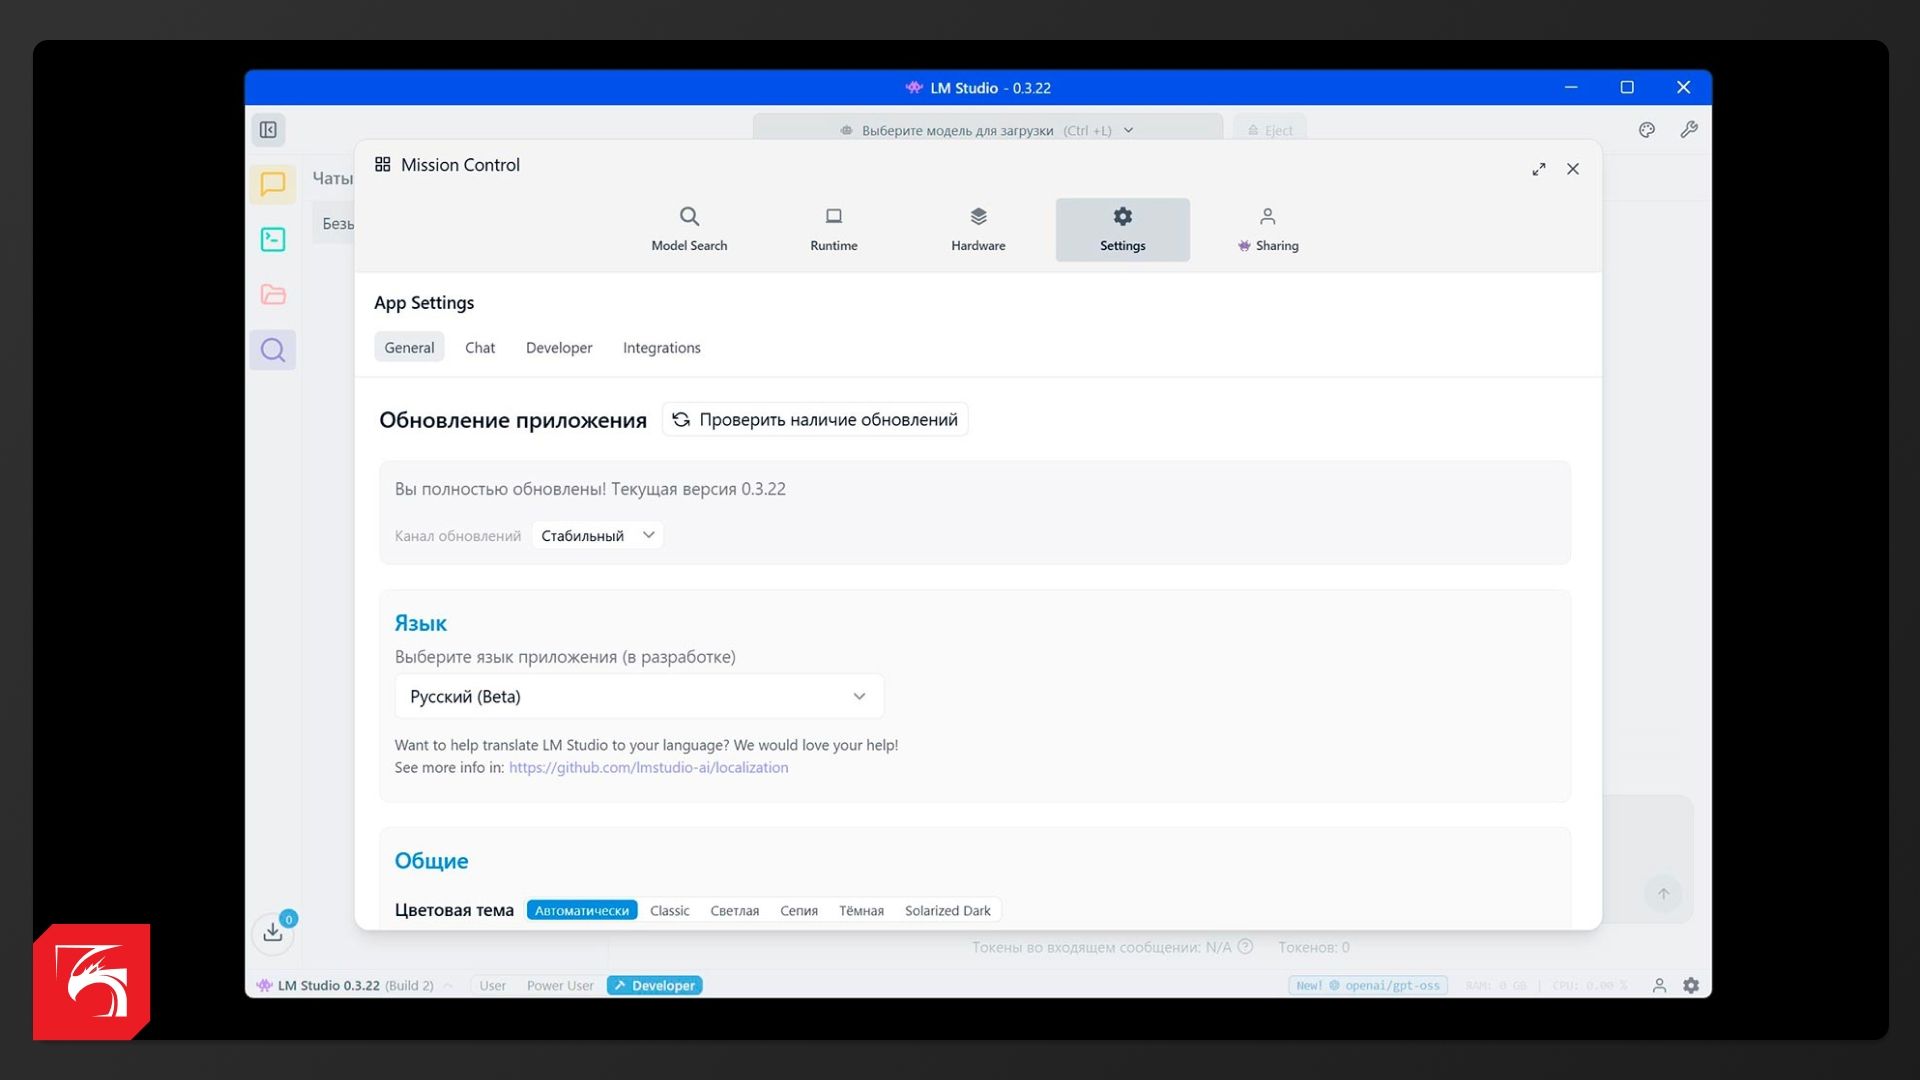Open the My Models folder icon

272,294
